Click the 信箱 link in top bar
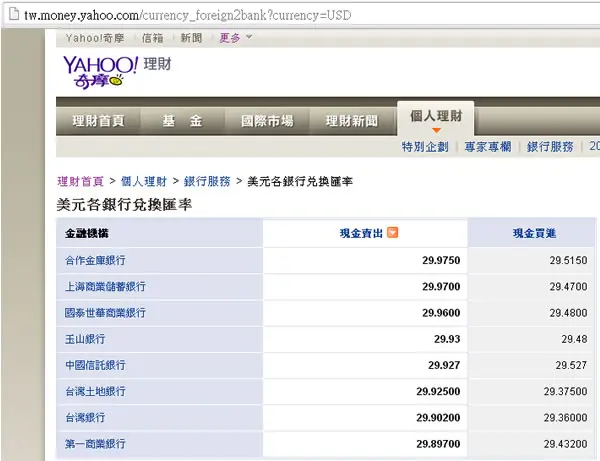 152,38
